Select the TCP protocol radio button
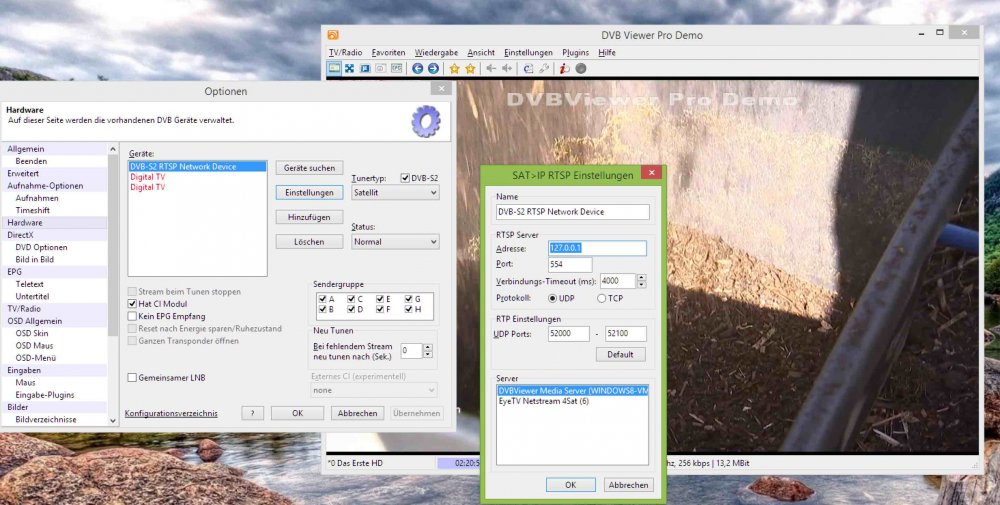 pos(602,298)
